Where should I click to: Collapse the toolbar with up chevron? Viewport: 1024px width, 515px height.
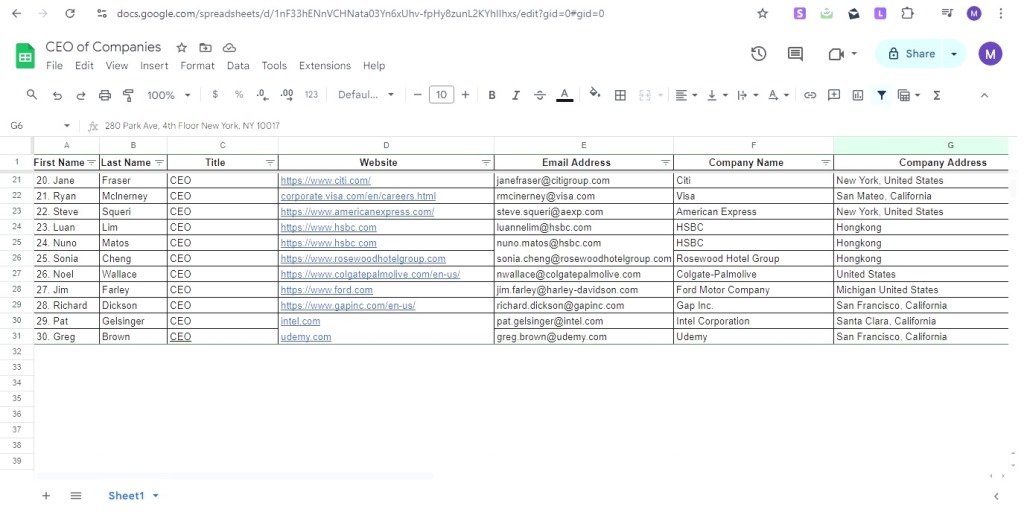click(984, 95)
